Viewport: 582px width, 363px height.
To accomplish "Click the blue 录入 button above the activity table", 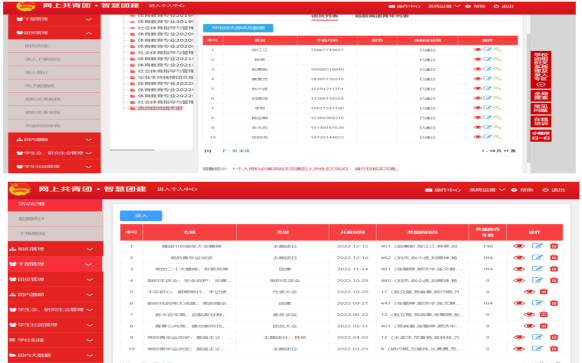I will tap(141, 216).
